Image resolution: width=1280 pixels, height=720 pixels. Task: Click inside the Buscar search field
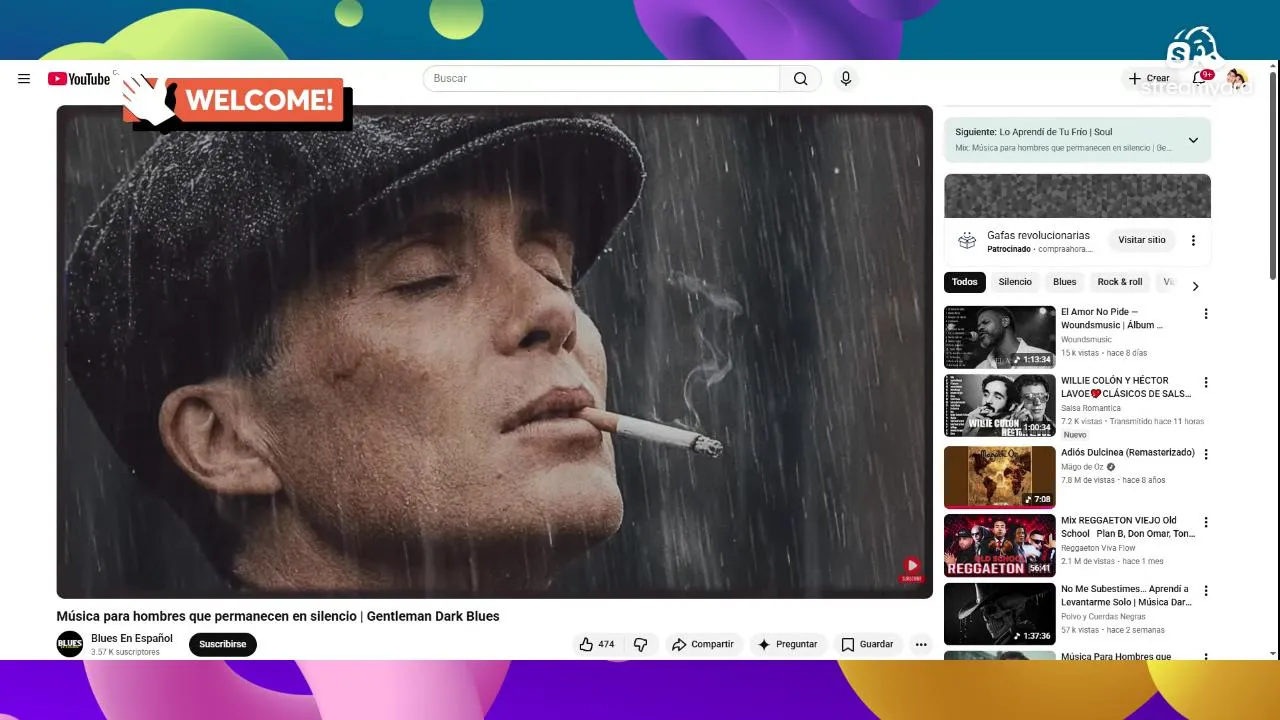(x=601, y=79)
